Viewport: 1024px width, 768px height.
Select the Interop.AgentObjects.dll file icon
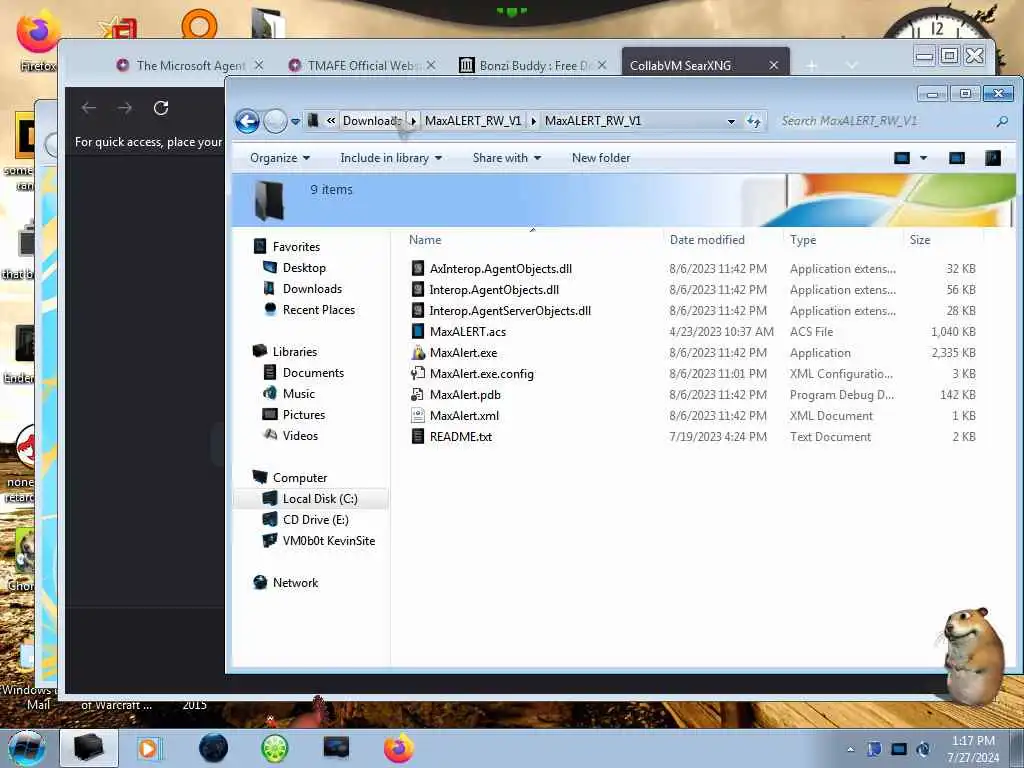point(418,289)
